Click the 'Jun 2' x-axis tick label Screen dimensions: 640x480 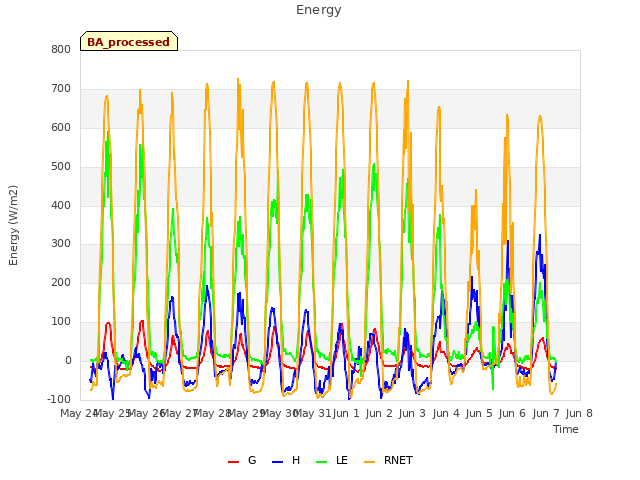tap(379, 413)
